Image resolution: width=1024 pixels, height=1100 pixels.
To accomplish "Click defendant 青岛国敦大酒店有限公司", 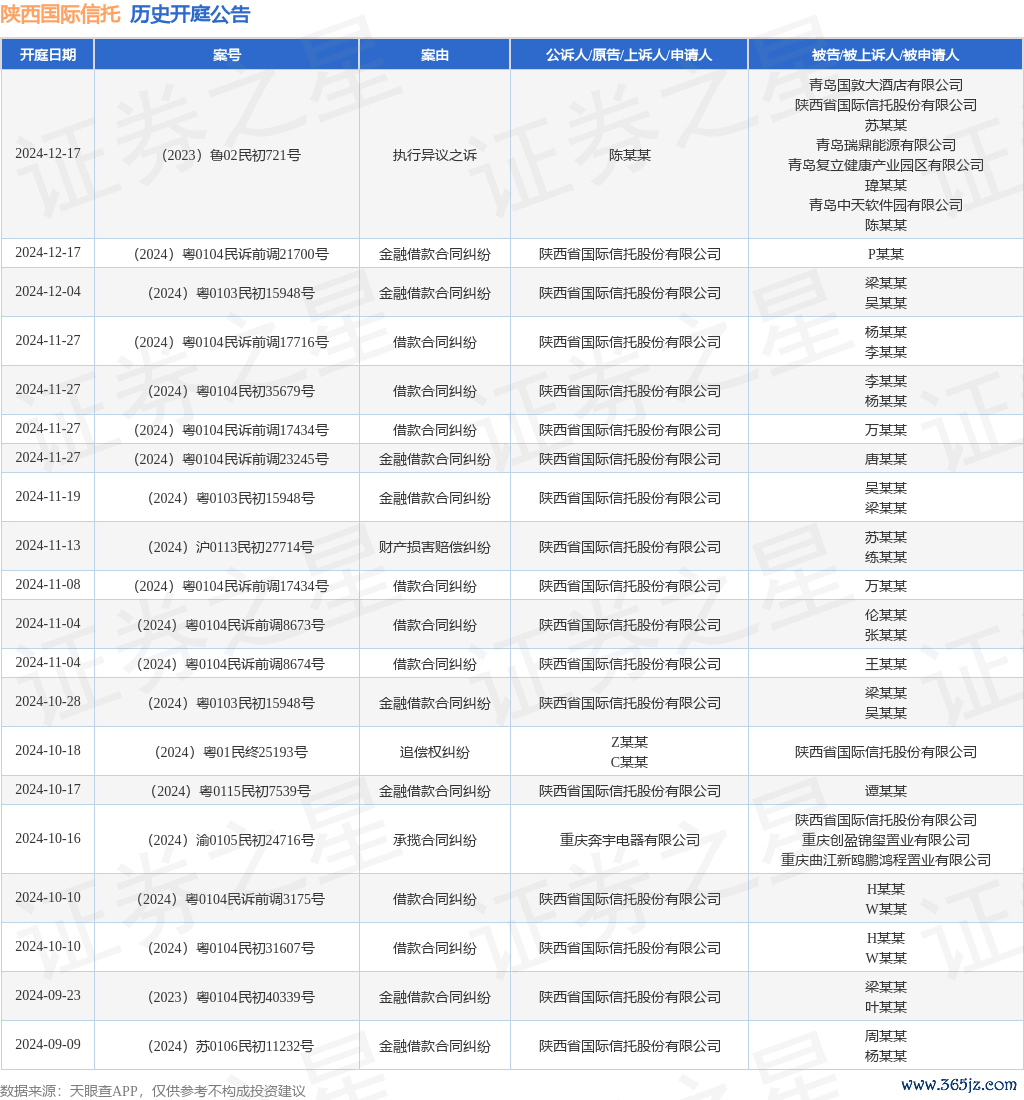I will coord(886,85).
